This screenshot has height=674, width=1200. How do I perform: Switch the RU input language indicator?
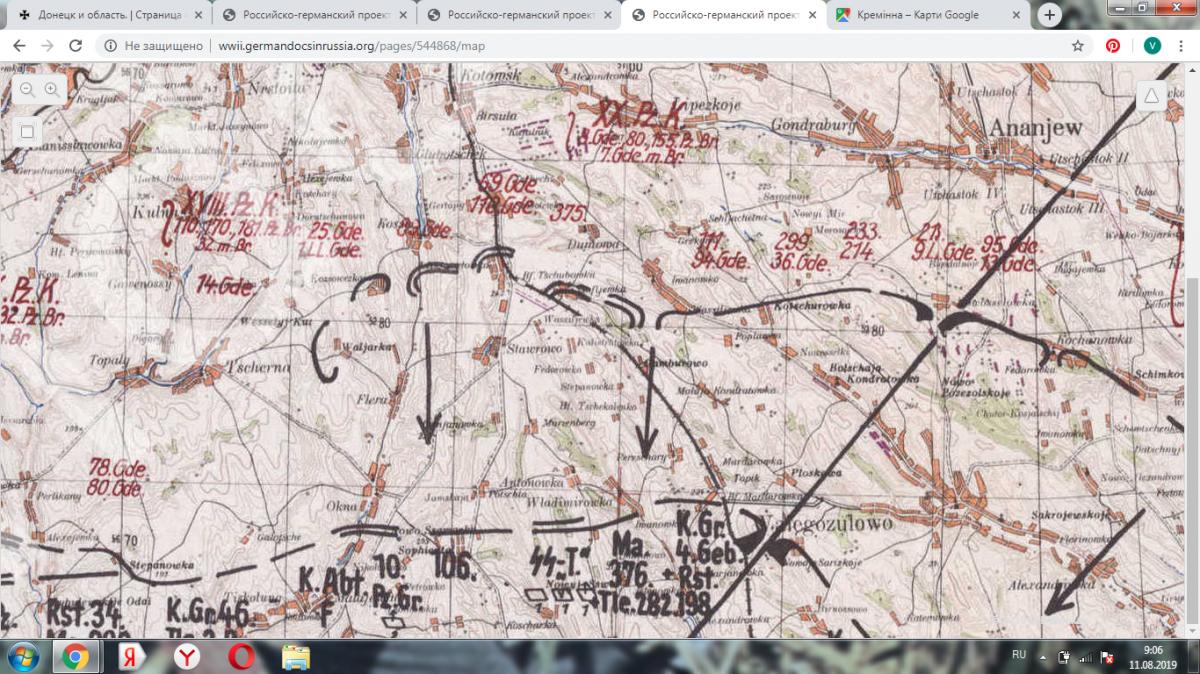click(1019, 654)
